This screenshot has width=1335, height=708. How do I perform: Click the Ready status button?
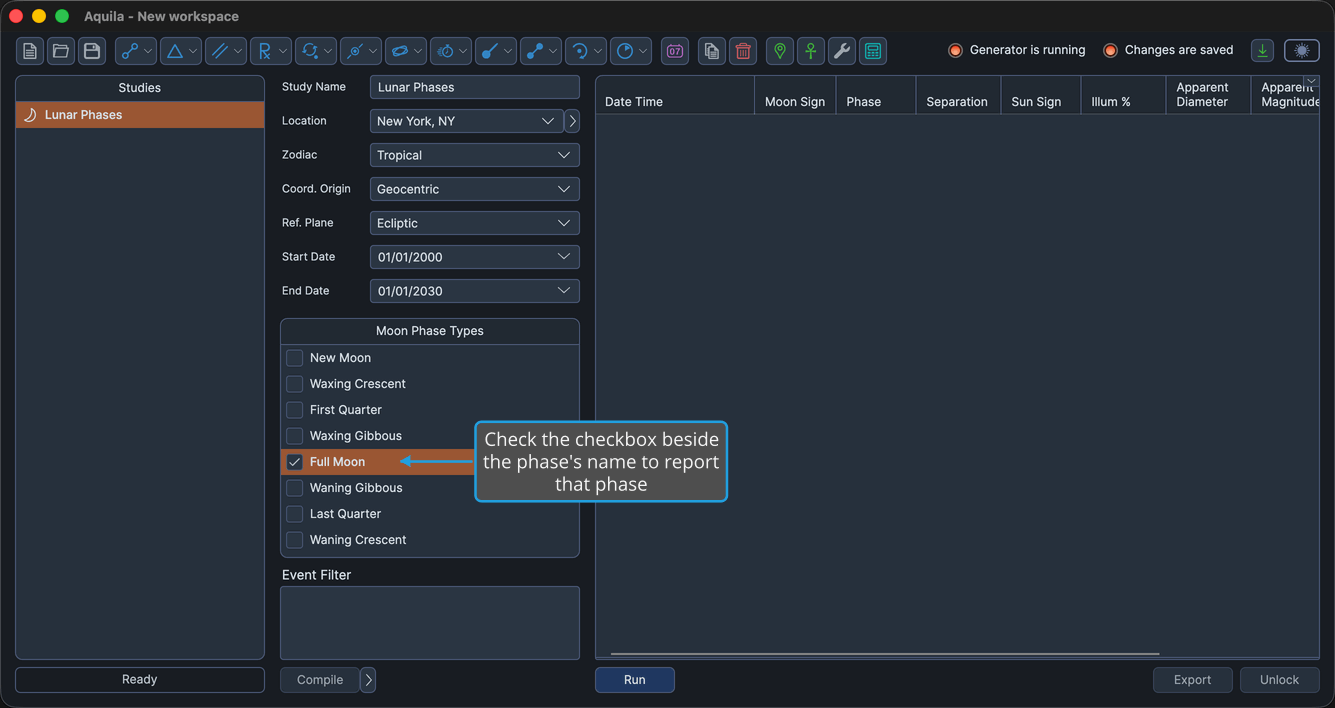[x=140, y=680]
